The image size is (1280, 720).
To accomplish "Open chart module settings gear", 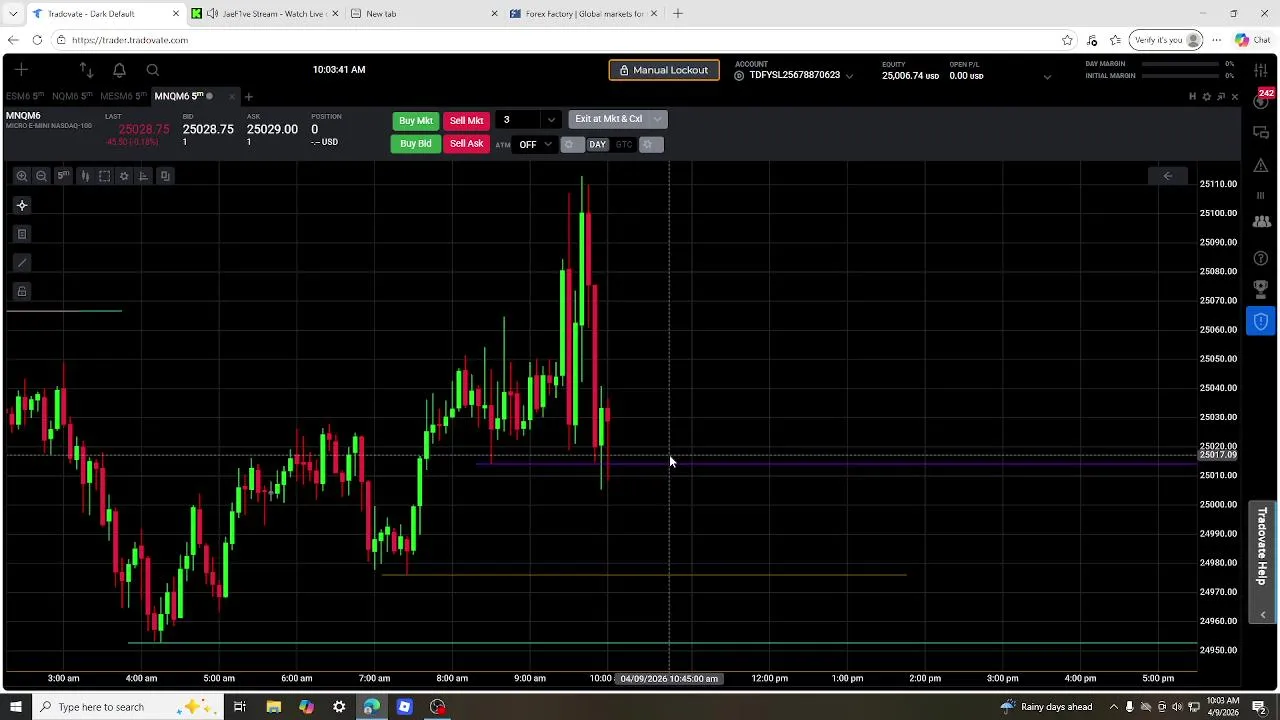I will [x=1206, y=97].
